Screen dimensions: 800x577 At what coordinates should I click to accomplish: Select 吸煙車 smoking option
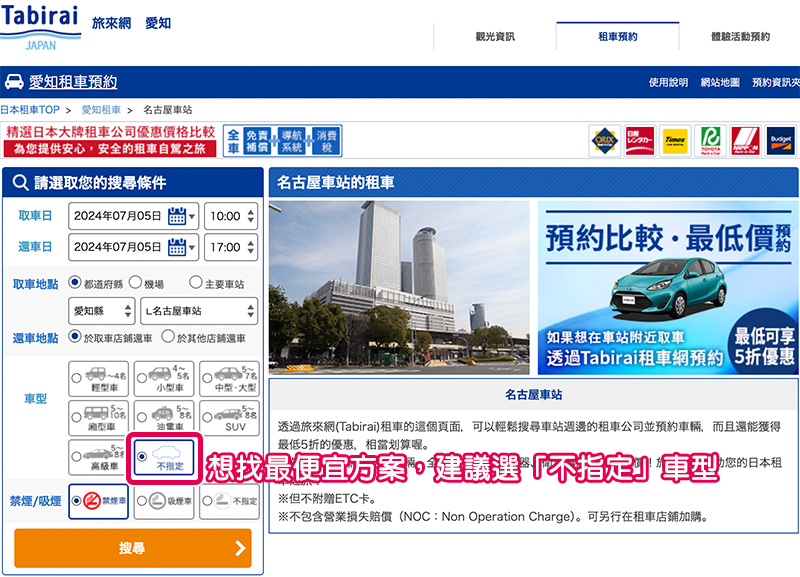(x=164, y=501)
